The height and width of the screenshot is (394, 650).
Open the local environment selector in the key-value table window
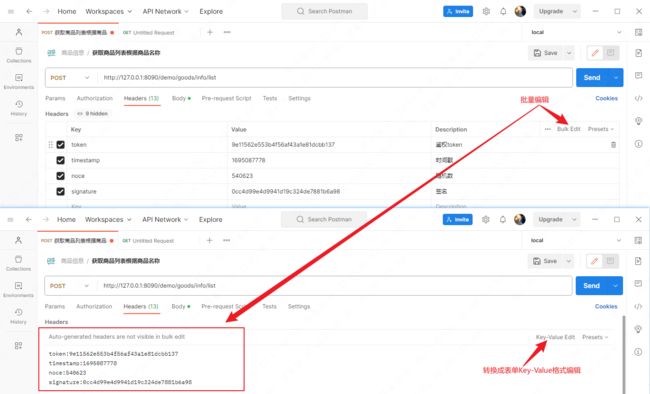[576, 32]
